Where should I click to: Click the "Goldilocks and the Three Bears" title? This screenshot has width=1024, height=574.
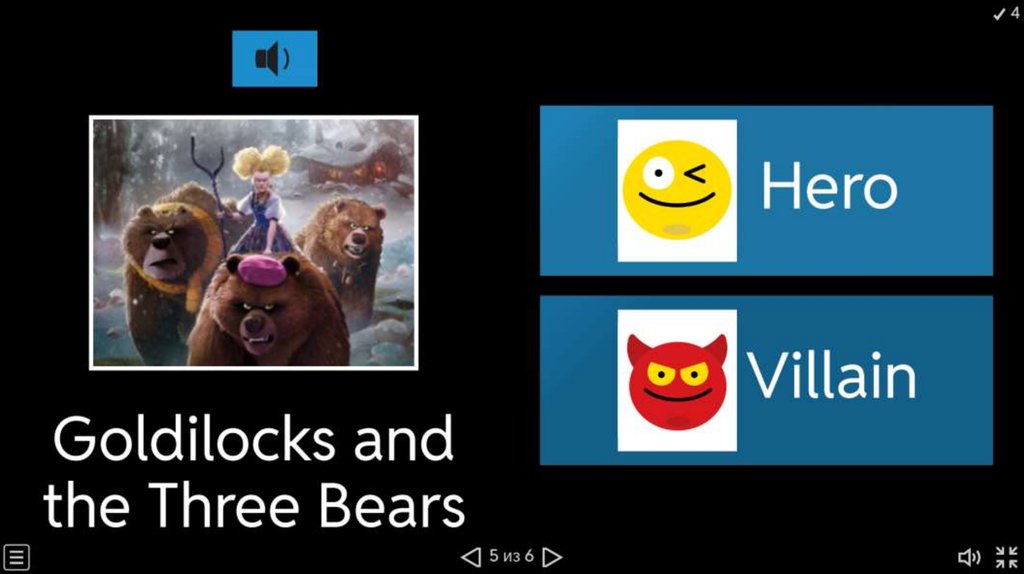tap(253, 471)
